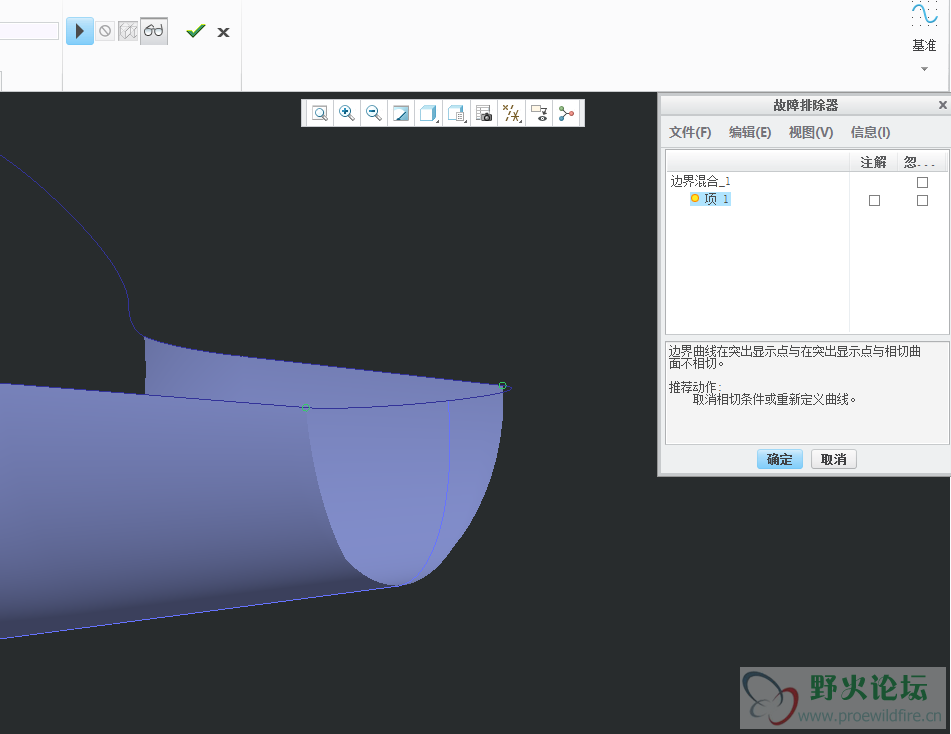Click the 基准 datum curve icon

[x=924, y=16]
